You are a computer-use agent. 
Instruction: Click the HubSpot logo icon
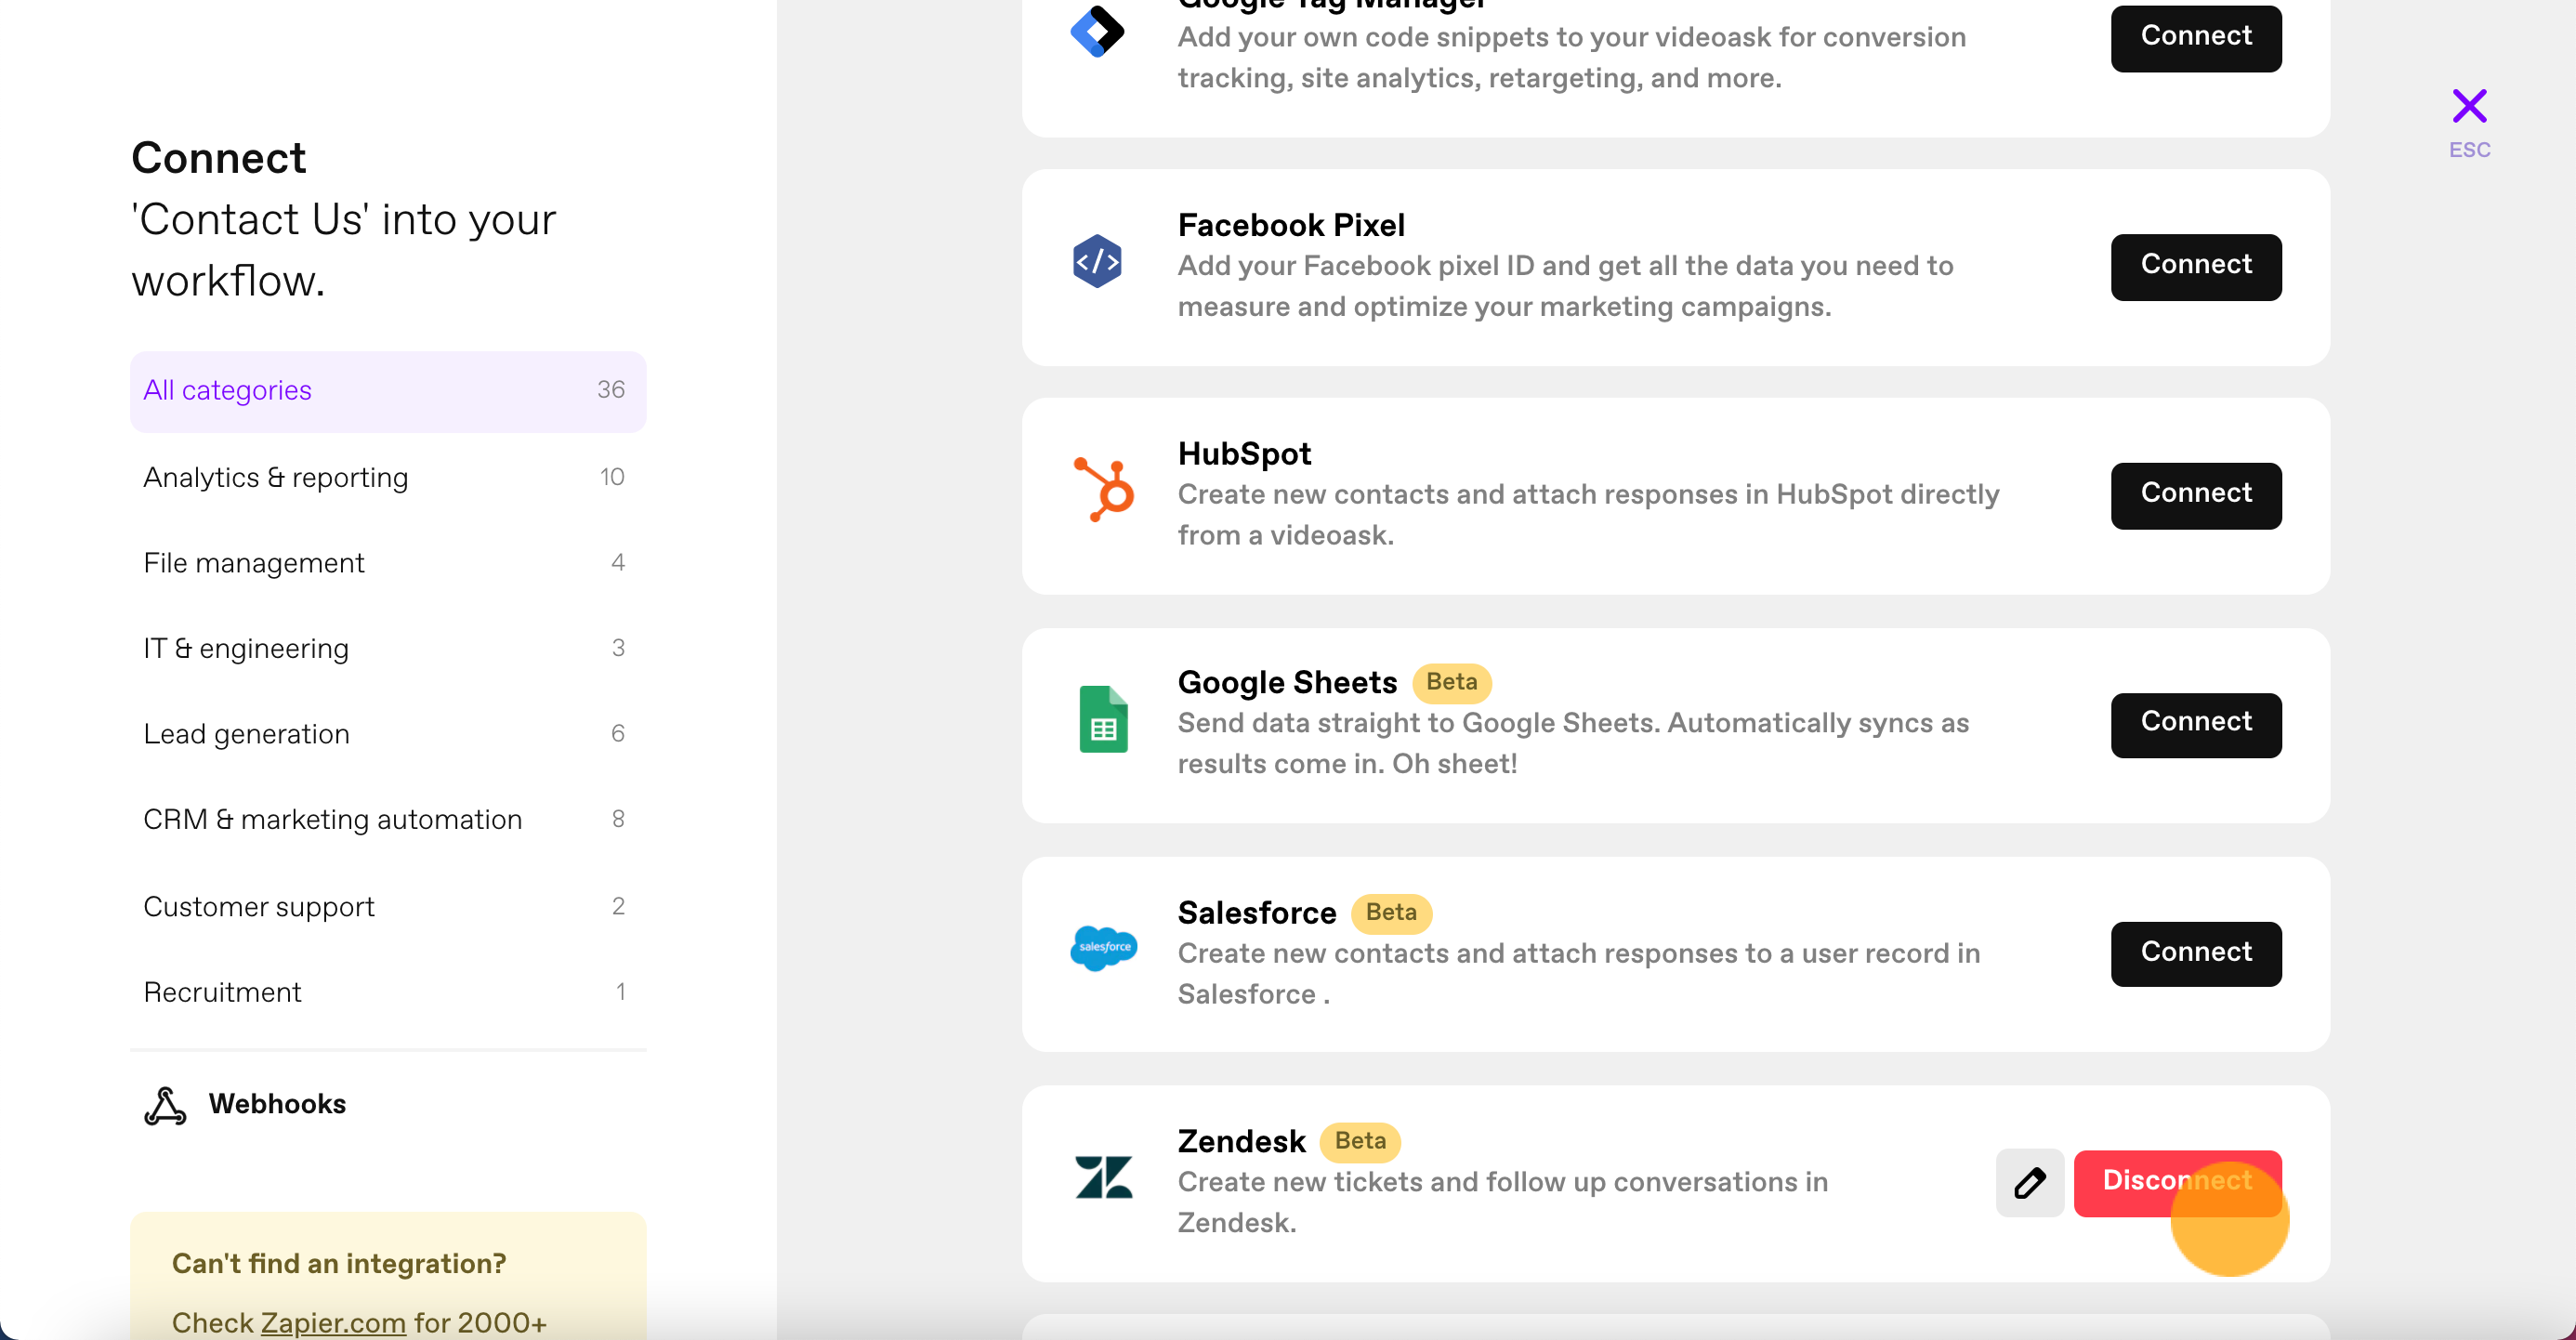(x=1103, y=489)
